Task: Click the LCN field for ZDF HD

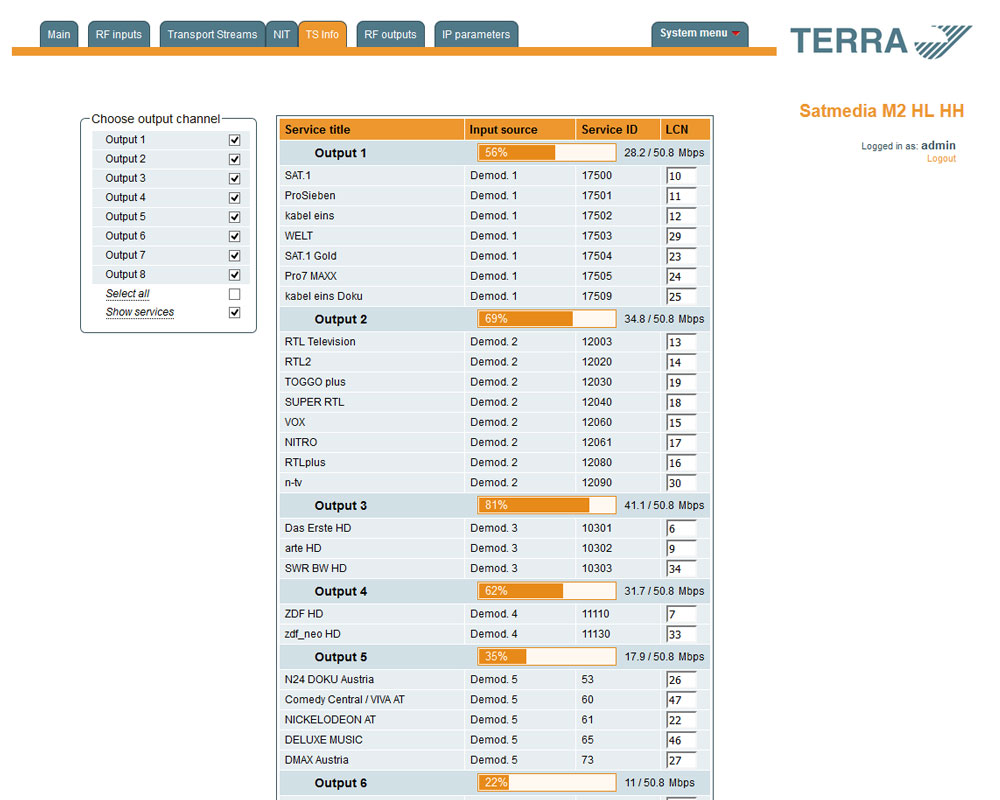Action: [x=681, y=614]
